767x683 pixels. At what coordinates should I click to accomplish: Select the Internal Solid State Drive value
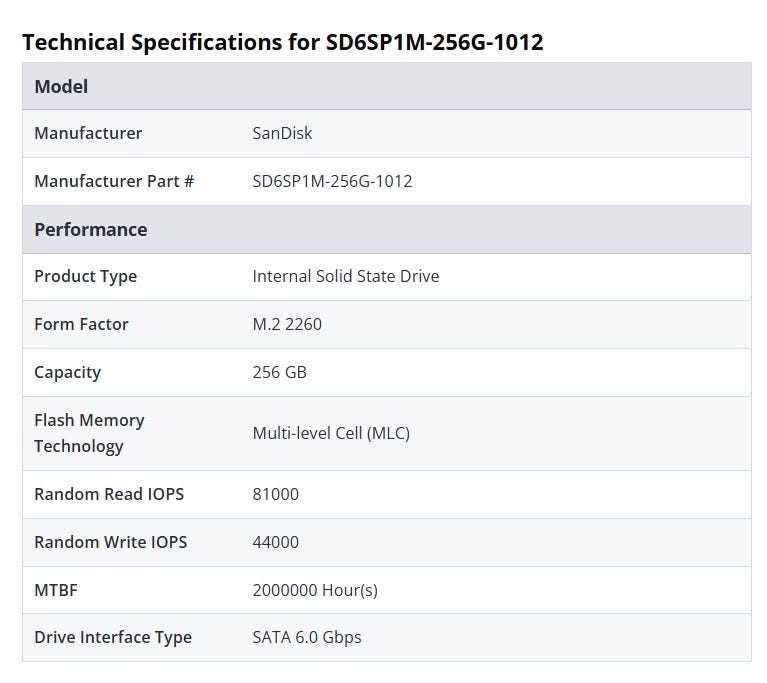[x=345, y=276]
